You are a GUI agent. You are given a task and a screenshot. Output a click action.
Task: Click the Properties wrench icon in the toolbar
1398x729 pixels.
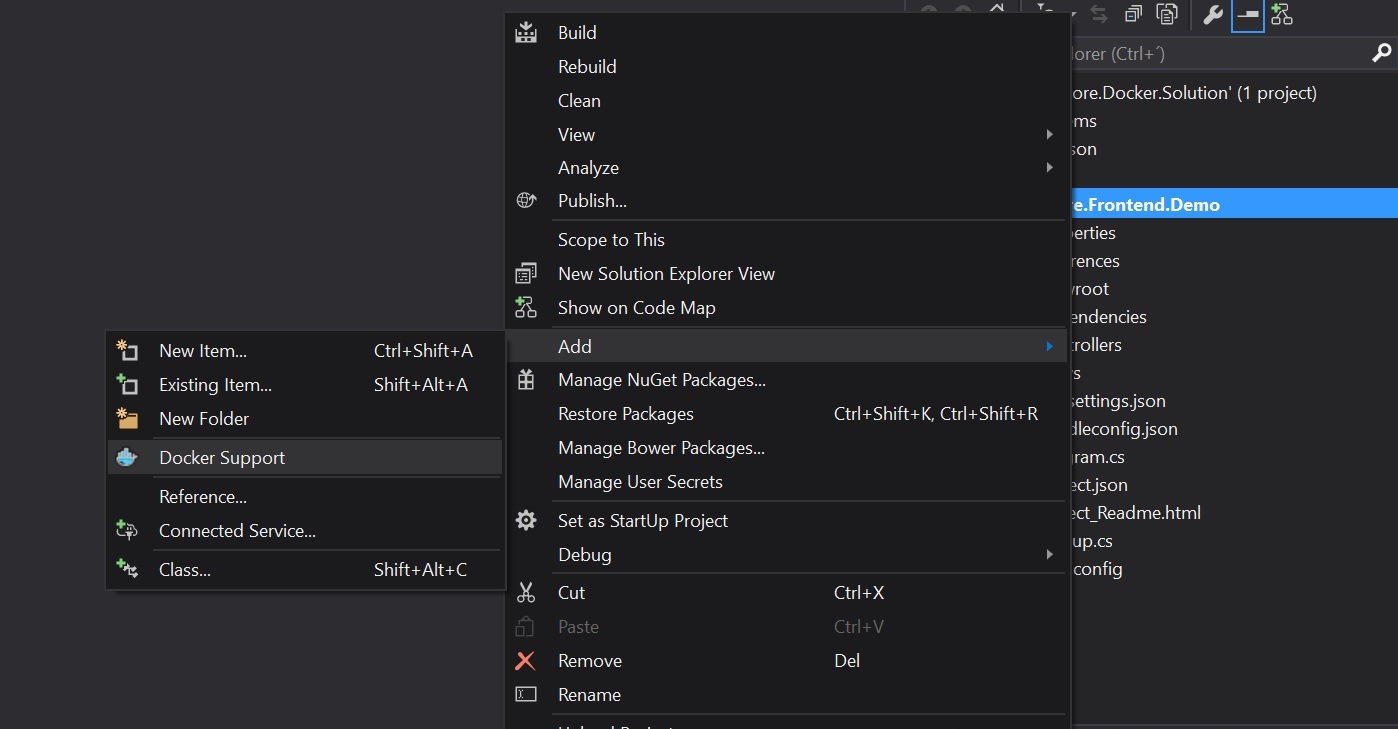(1213, 15)
